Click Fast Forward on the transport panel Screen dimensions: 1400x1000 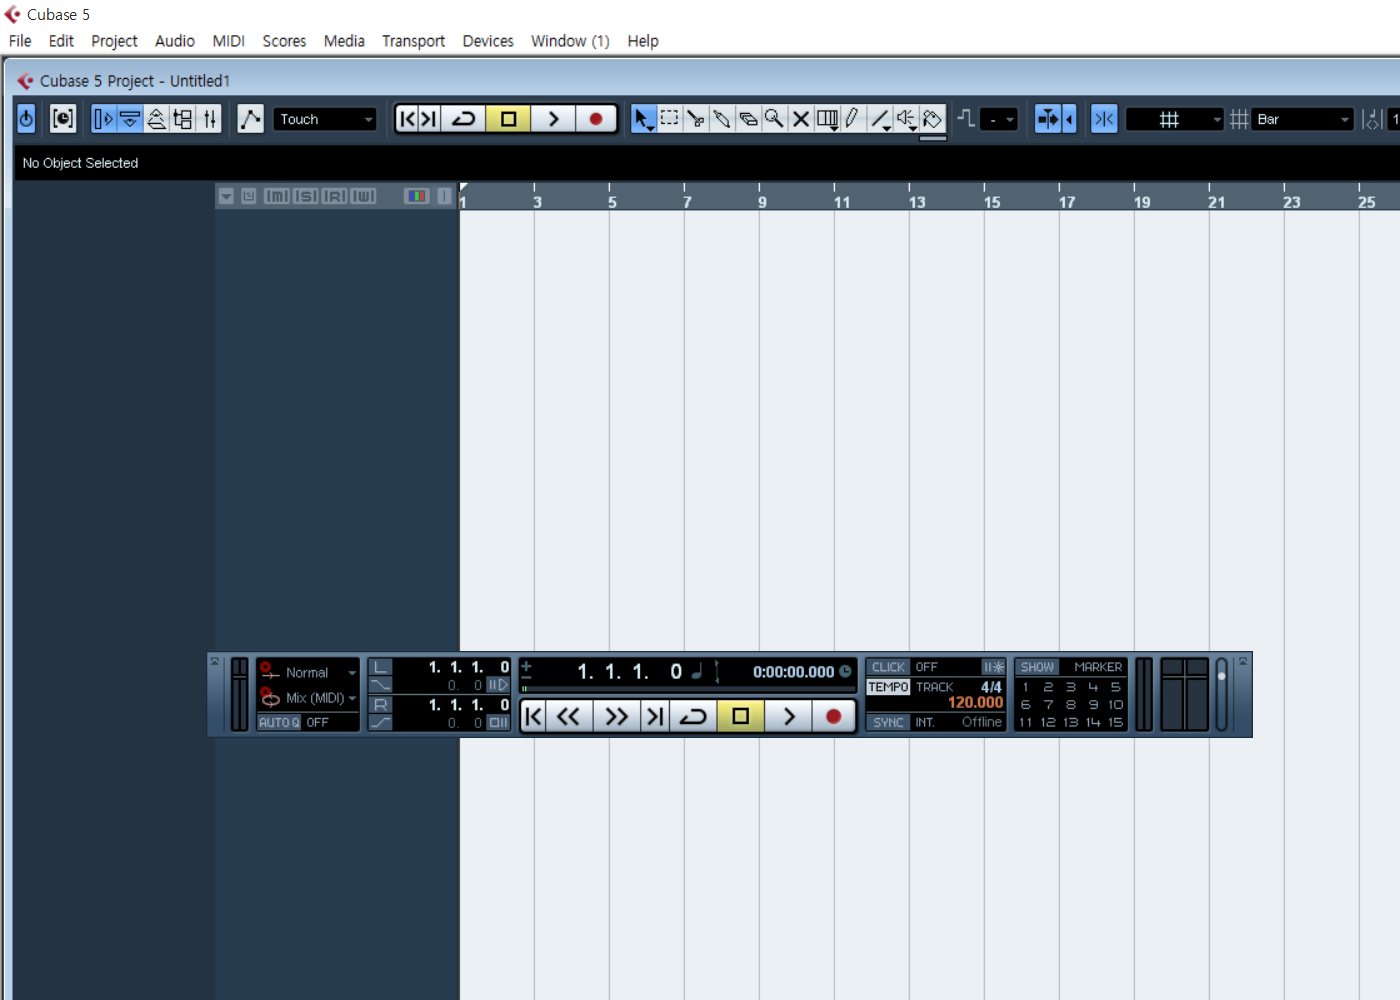coord(617,716)
